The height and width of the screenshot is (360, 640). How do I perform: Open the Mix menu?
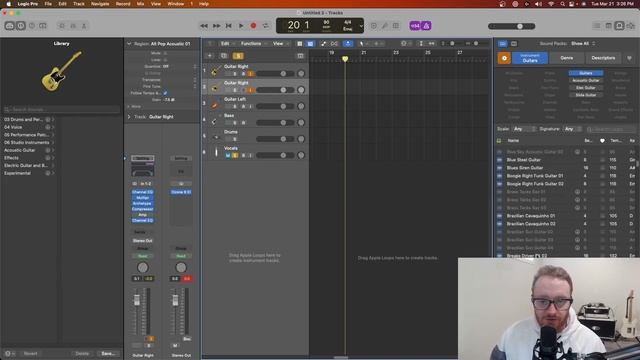click(140, 4)
